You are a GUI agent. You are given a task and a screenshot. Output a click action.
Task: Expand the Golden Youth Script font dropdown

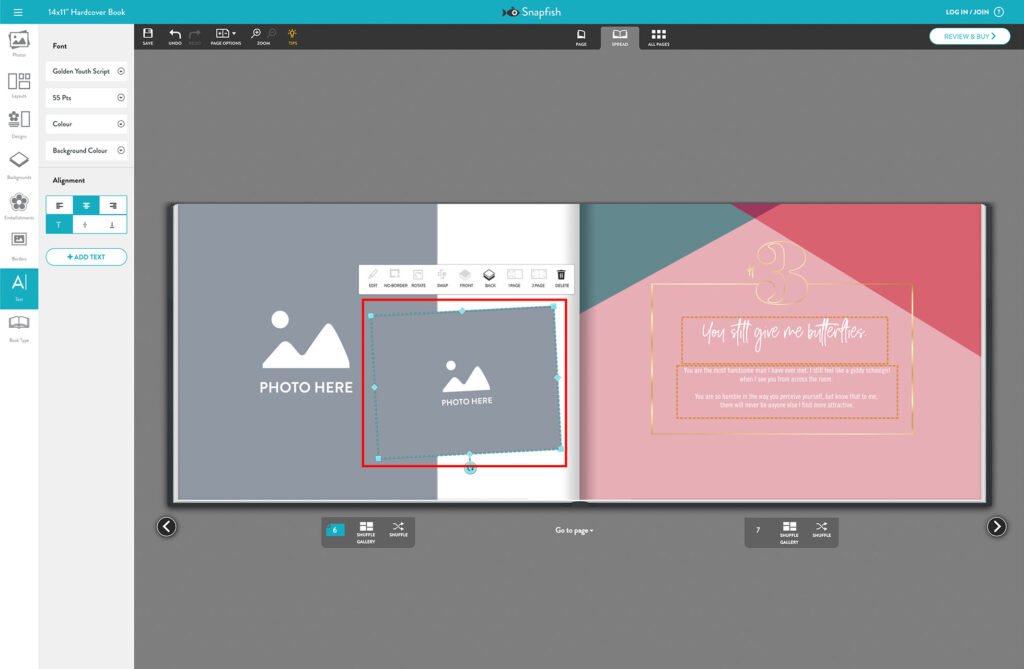point(87,71)
